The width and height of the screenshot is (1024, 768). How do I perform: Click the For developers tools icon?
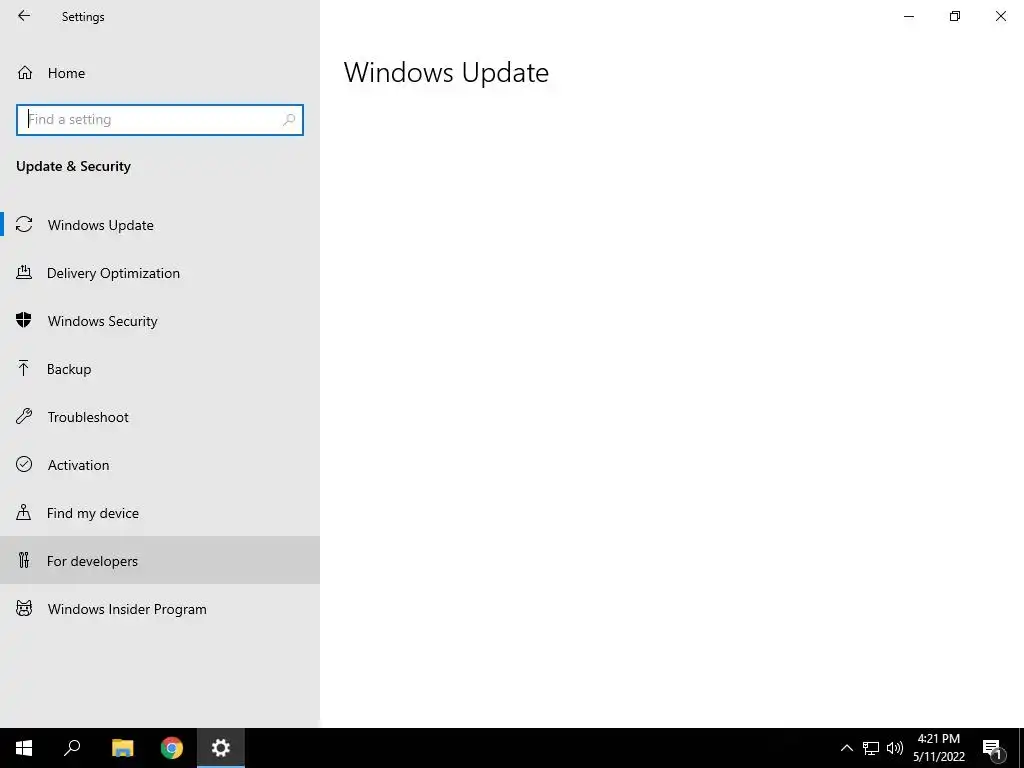click(x=24, y=560)
